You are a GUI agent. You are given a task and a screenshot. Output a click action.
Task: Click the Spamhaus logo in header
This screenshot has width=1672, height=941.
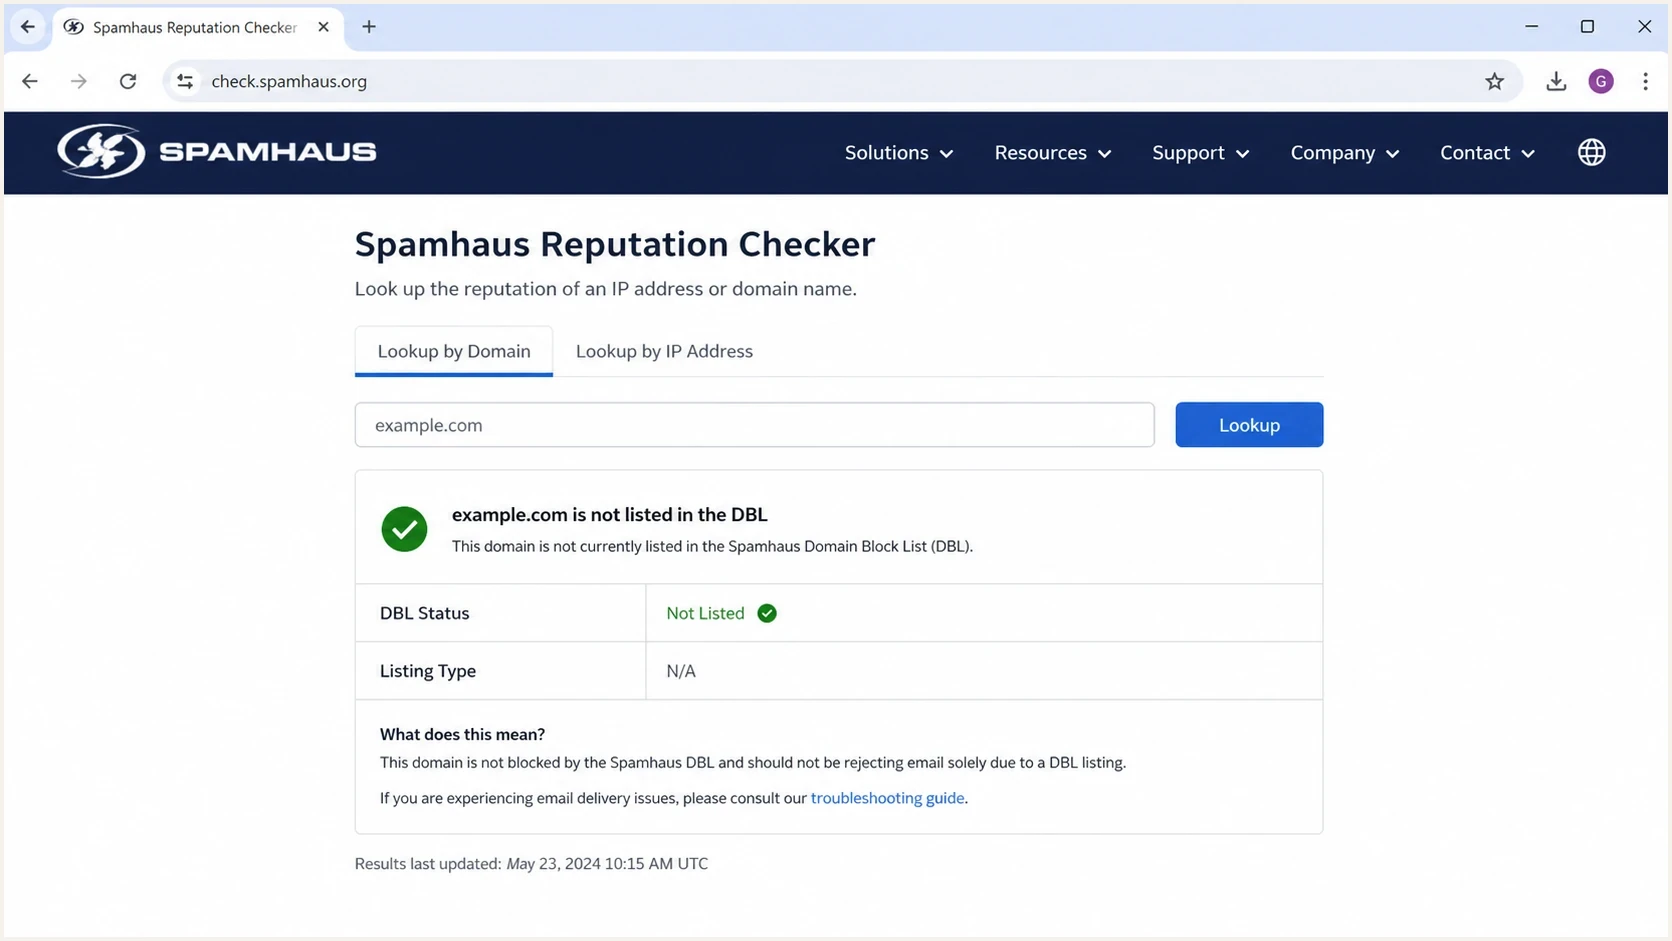coord(217,151)
